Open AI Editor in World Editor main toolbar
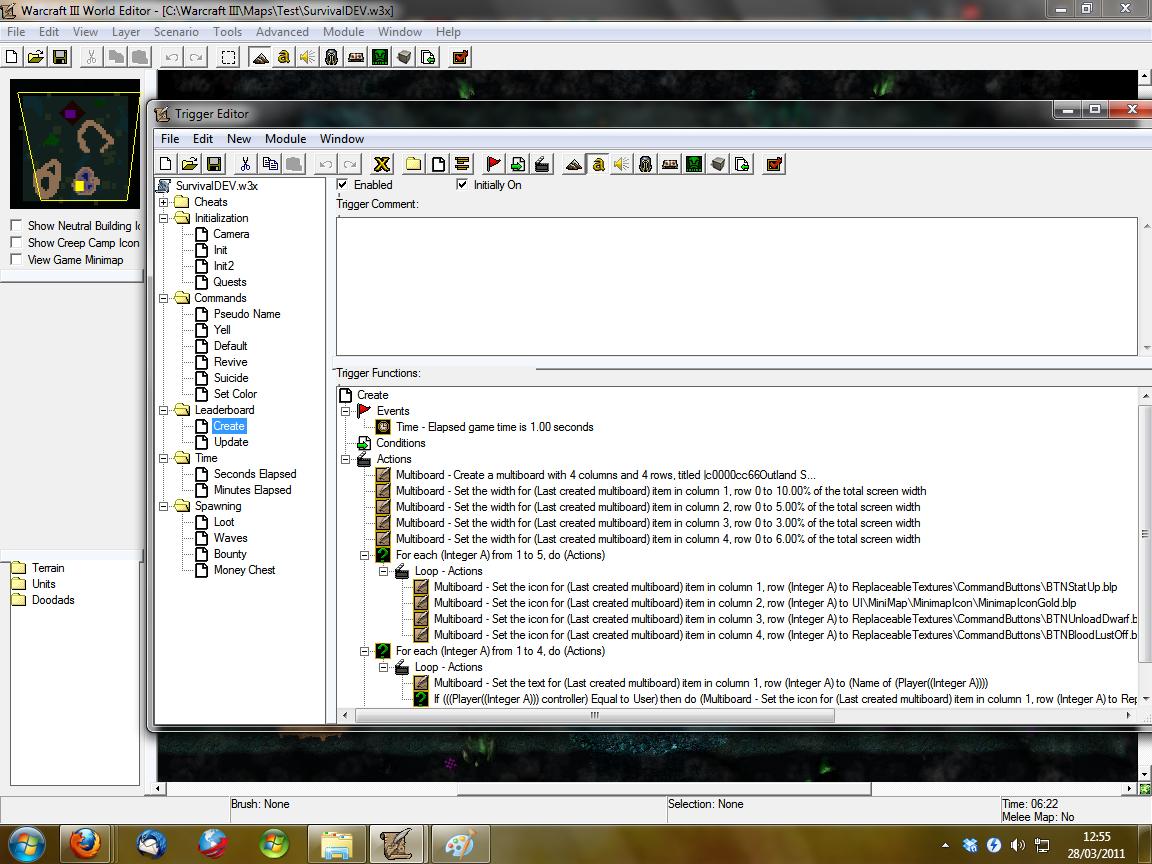1152x864 pixels. 380,57
